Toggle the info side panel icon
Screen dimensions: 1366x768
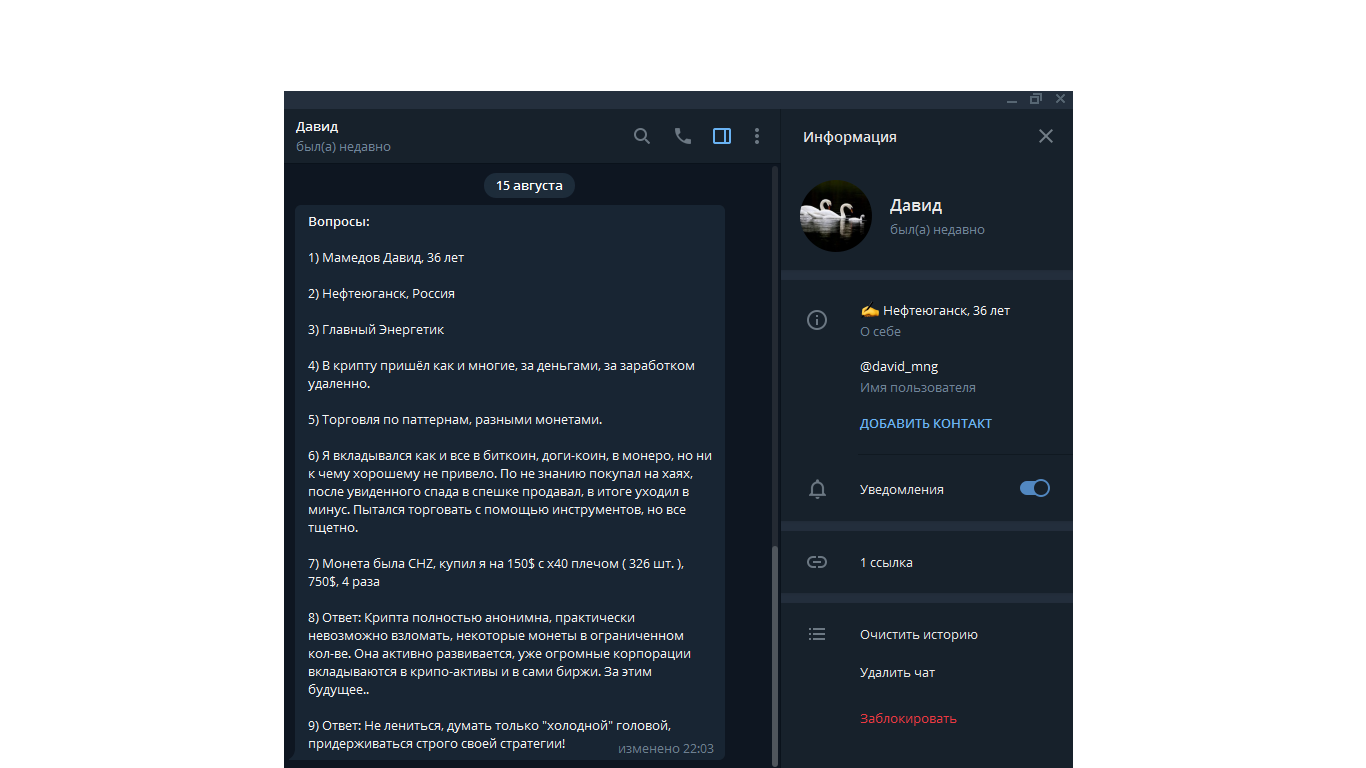coord(722,136)
